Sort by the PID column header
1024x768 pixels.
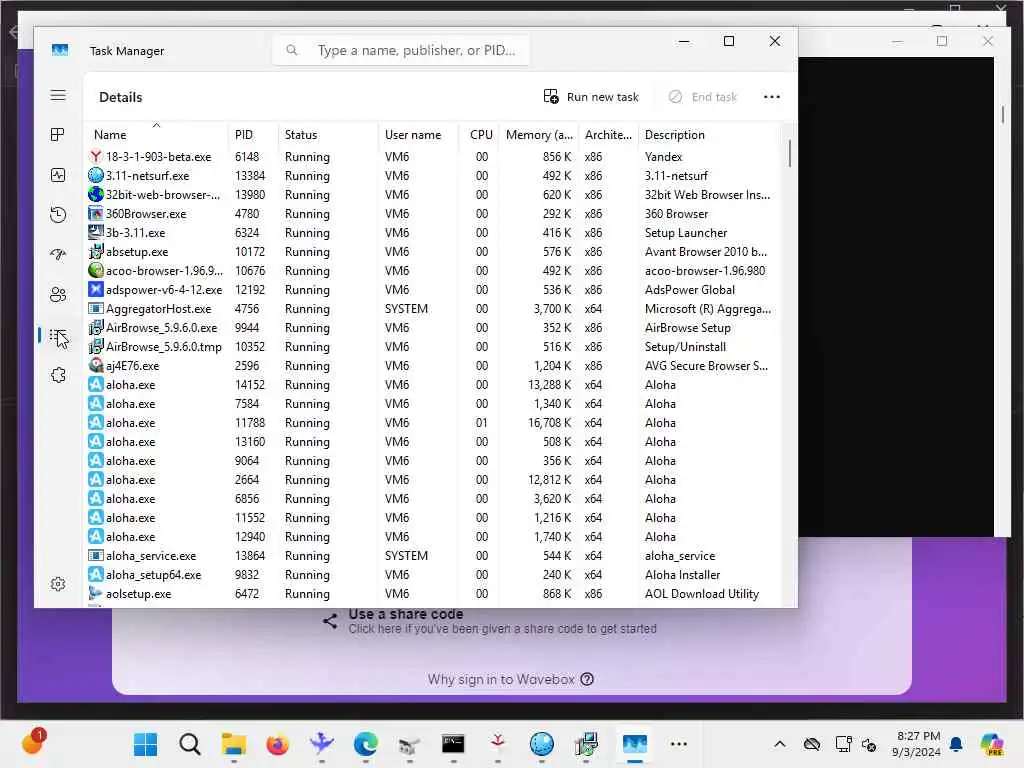pos(253,135)
